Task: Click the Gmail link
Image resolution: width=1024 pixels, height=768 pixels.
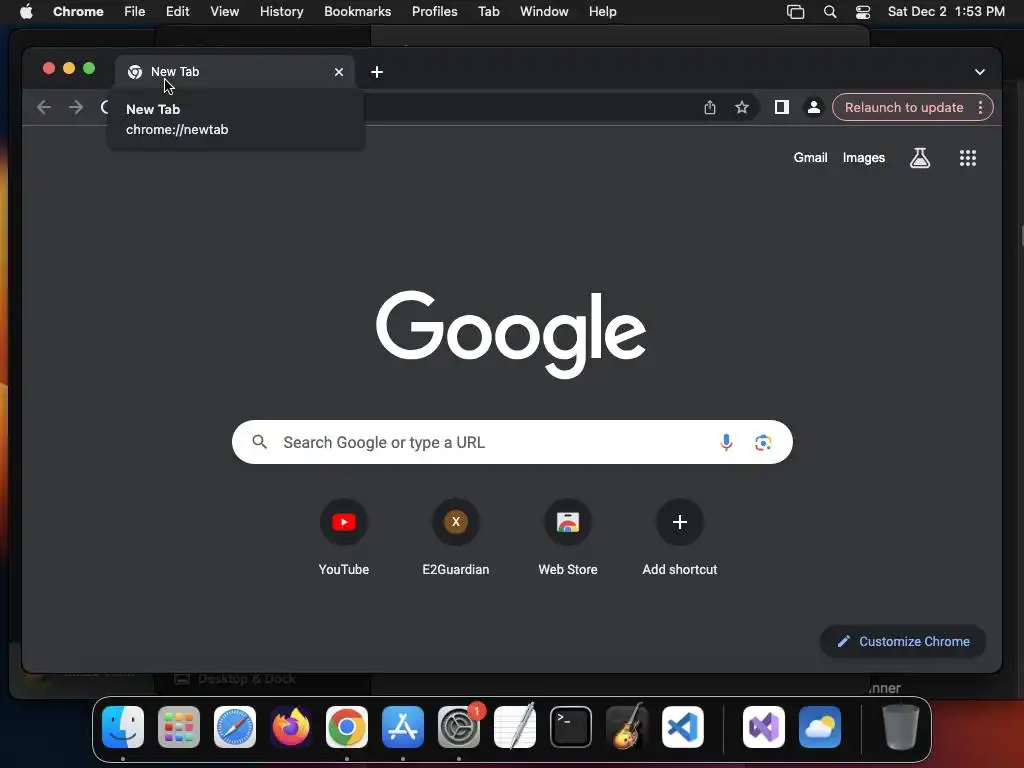Action: coord(810,157)
